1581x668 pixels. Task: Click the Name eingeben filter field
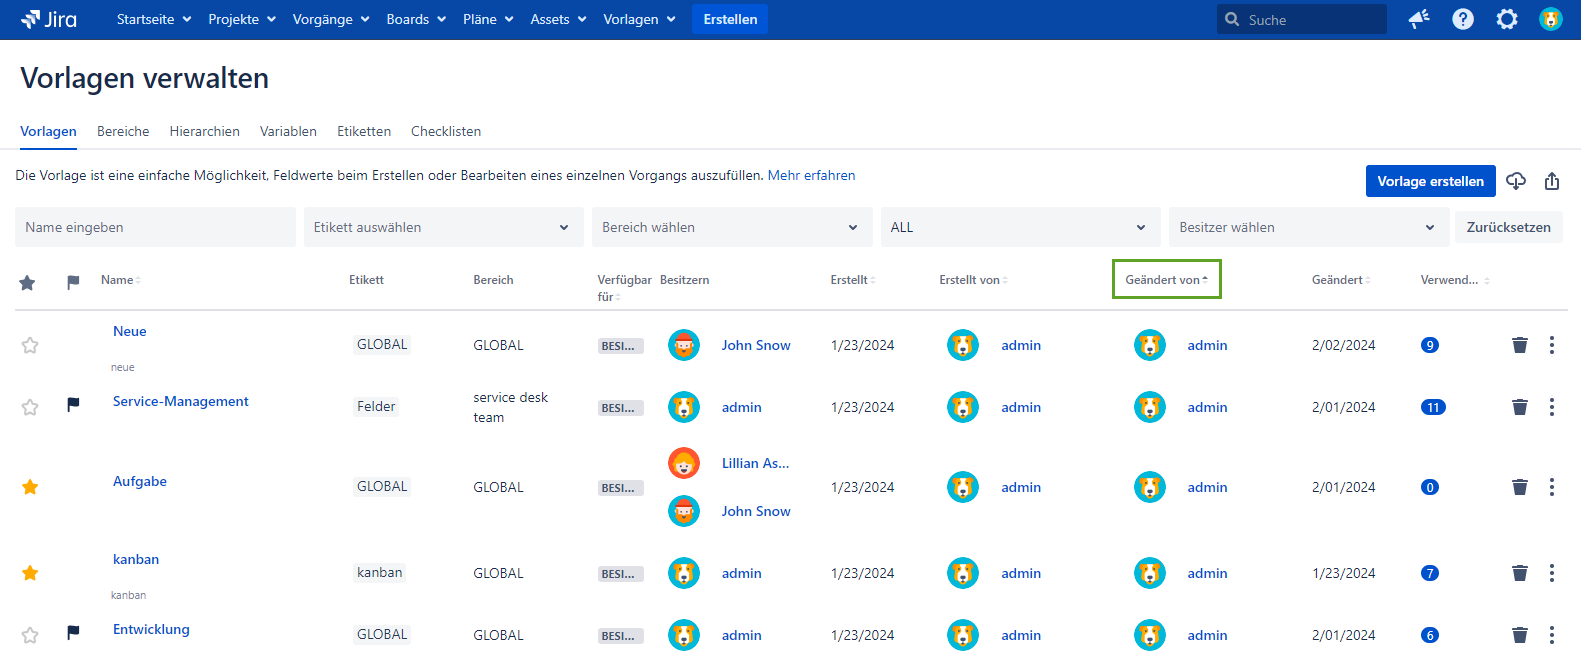(x=155, y=227)
